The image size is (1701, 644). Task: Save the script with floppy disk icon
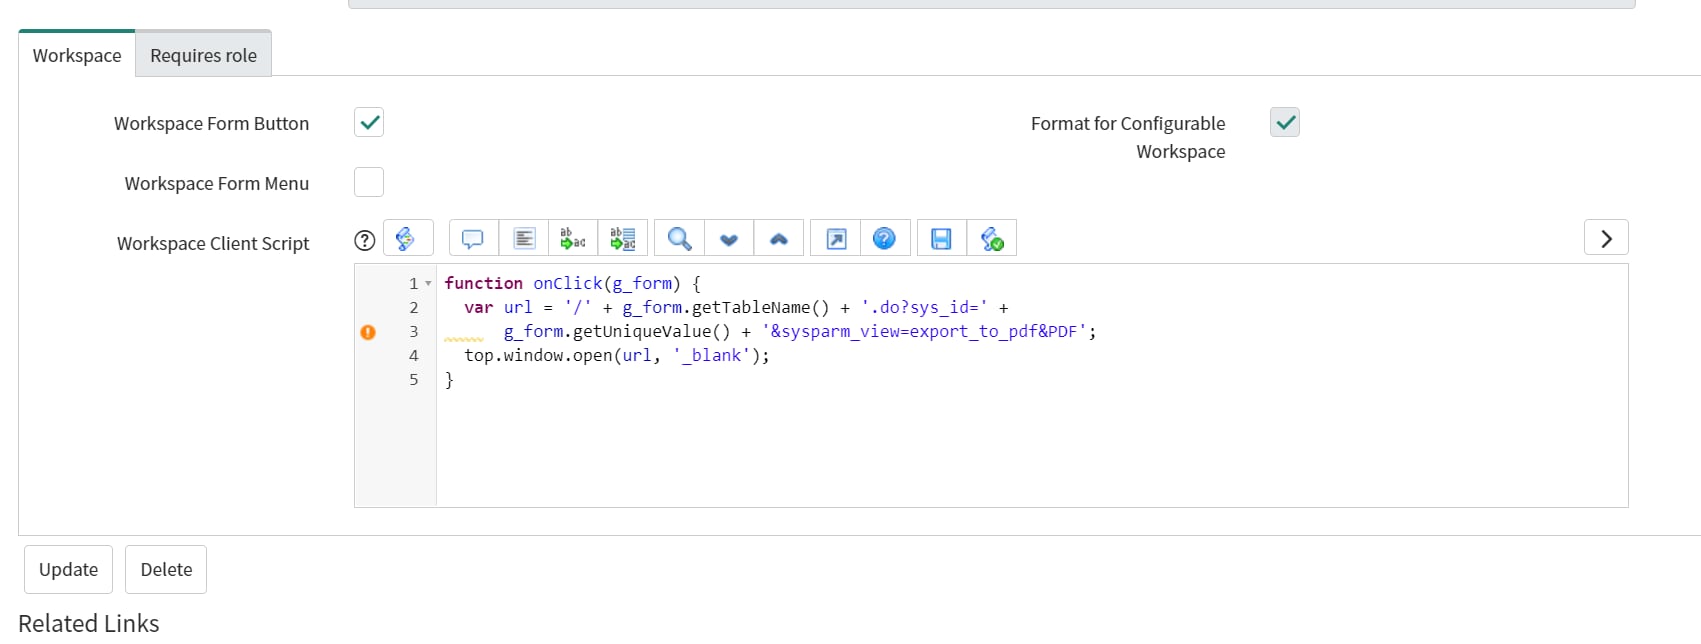pos(941,238)
